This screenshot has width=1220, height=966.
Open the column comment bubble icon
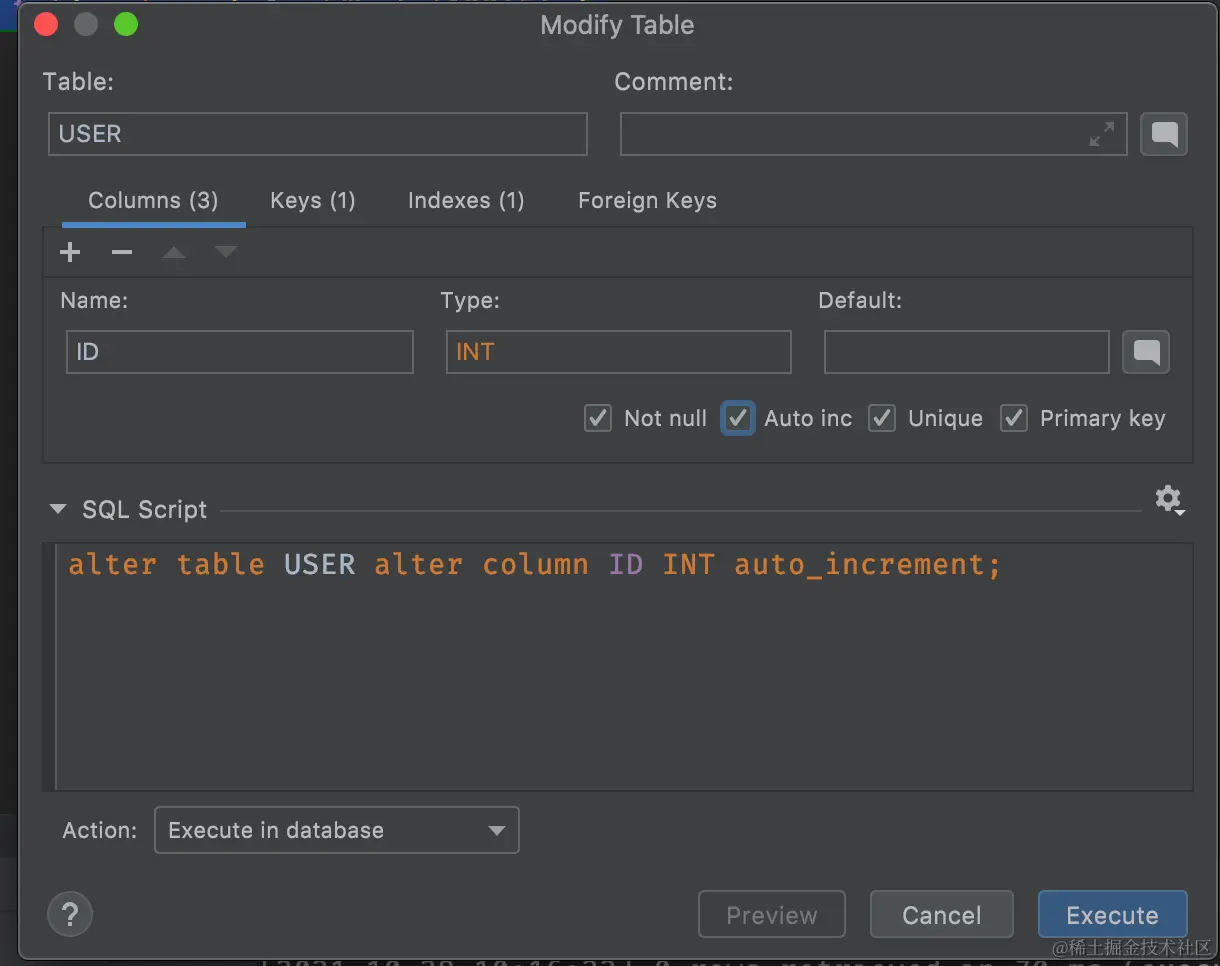1146,352
